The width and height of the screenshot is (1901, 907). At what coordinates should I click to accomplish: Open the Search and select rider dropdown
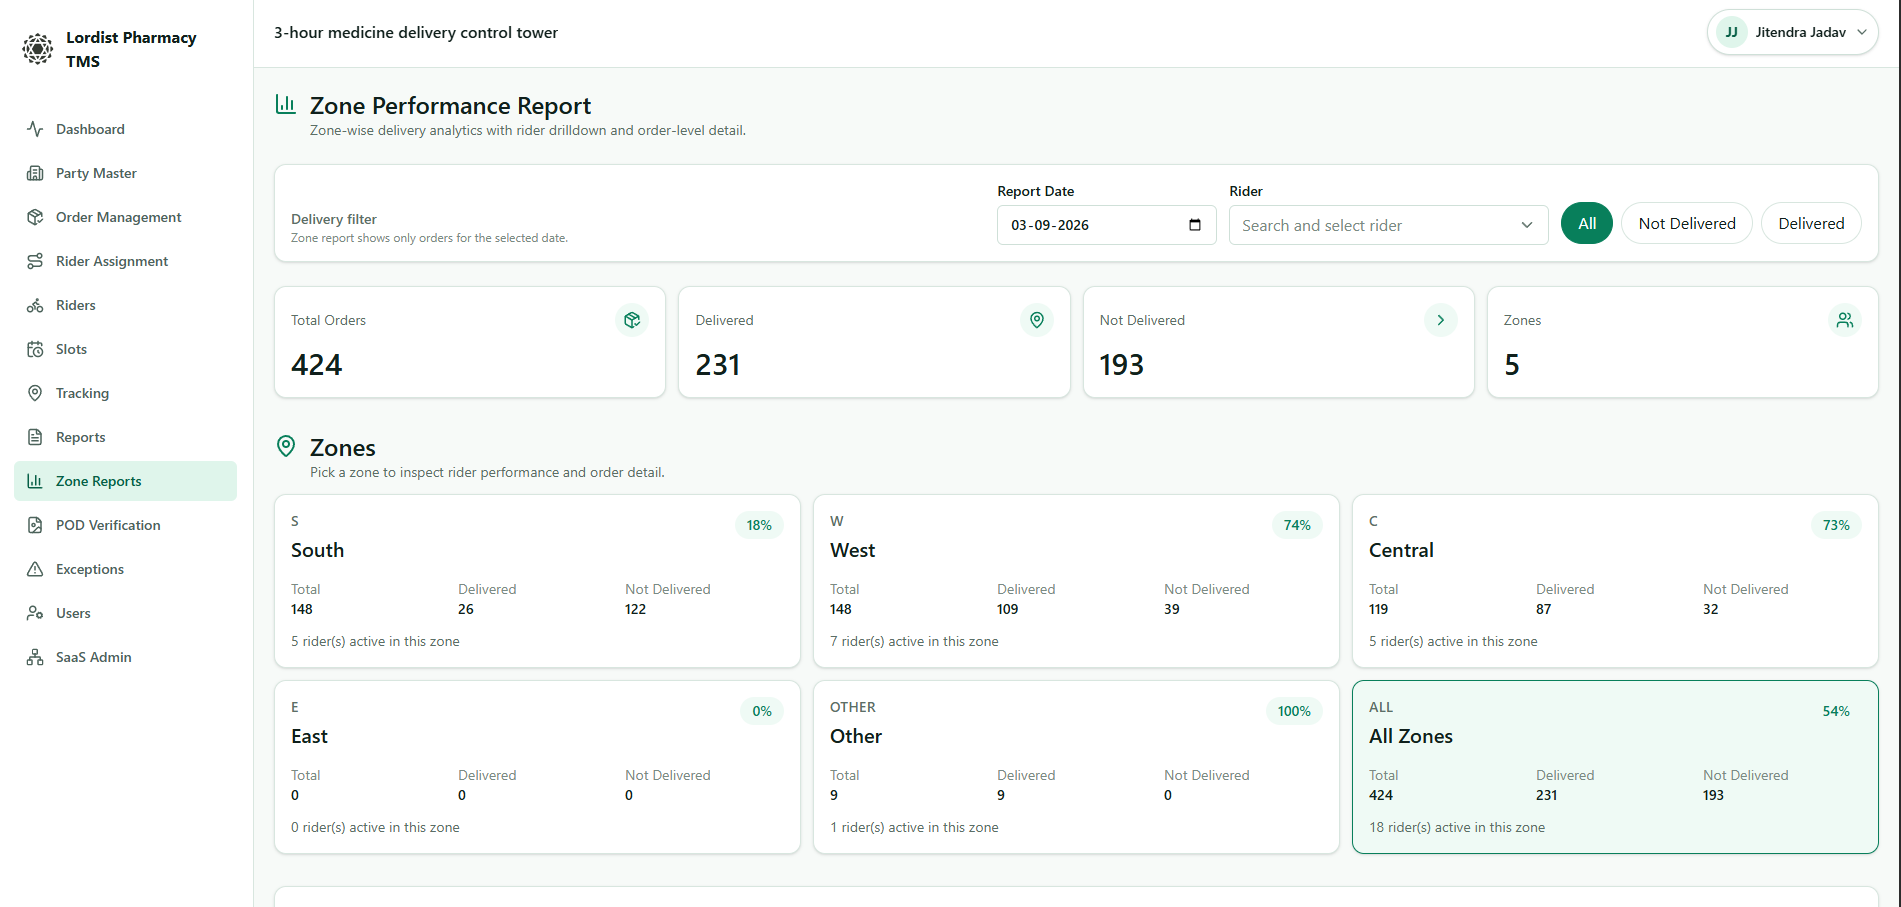(x=1388, y=225)
